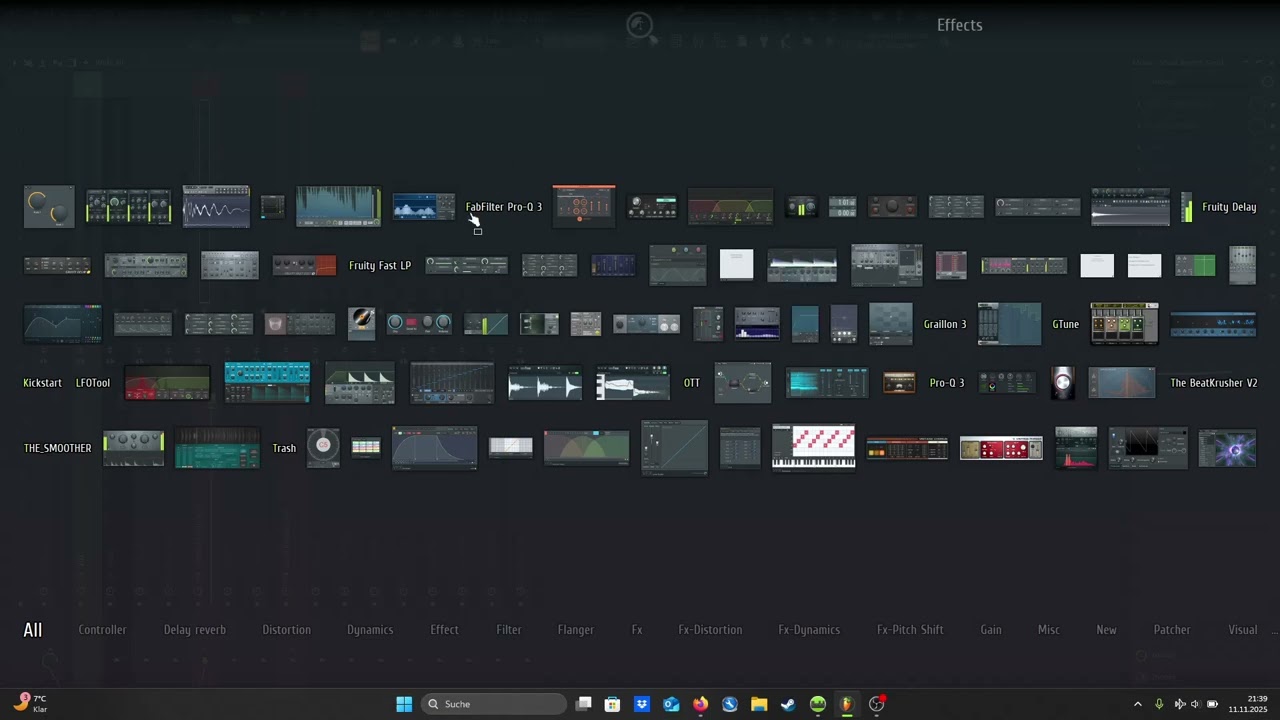Click the volume icon in the system tray

click(x=1195, y=704)
